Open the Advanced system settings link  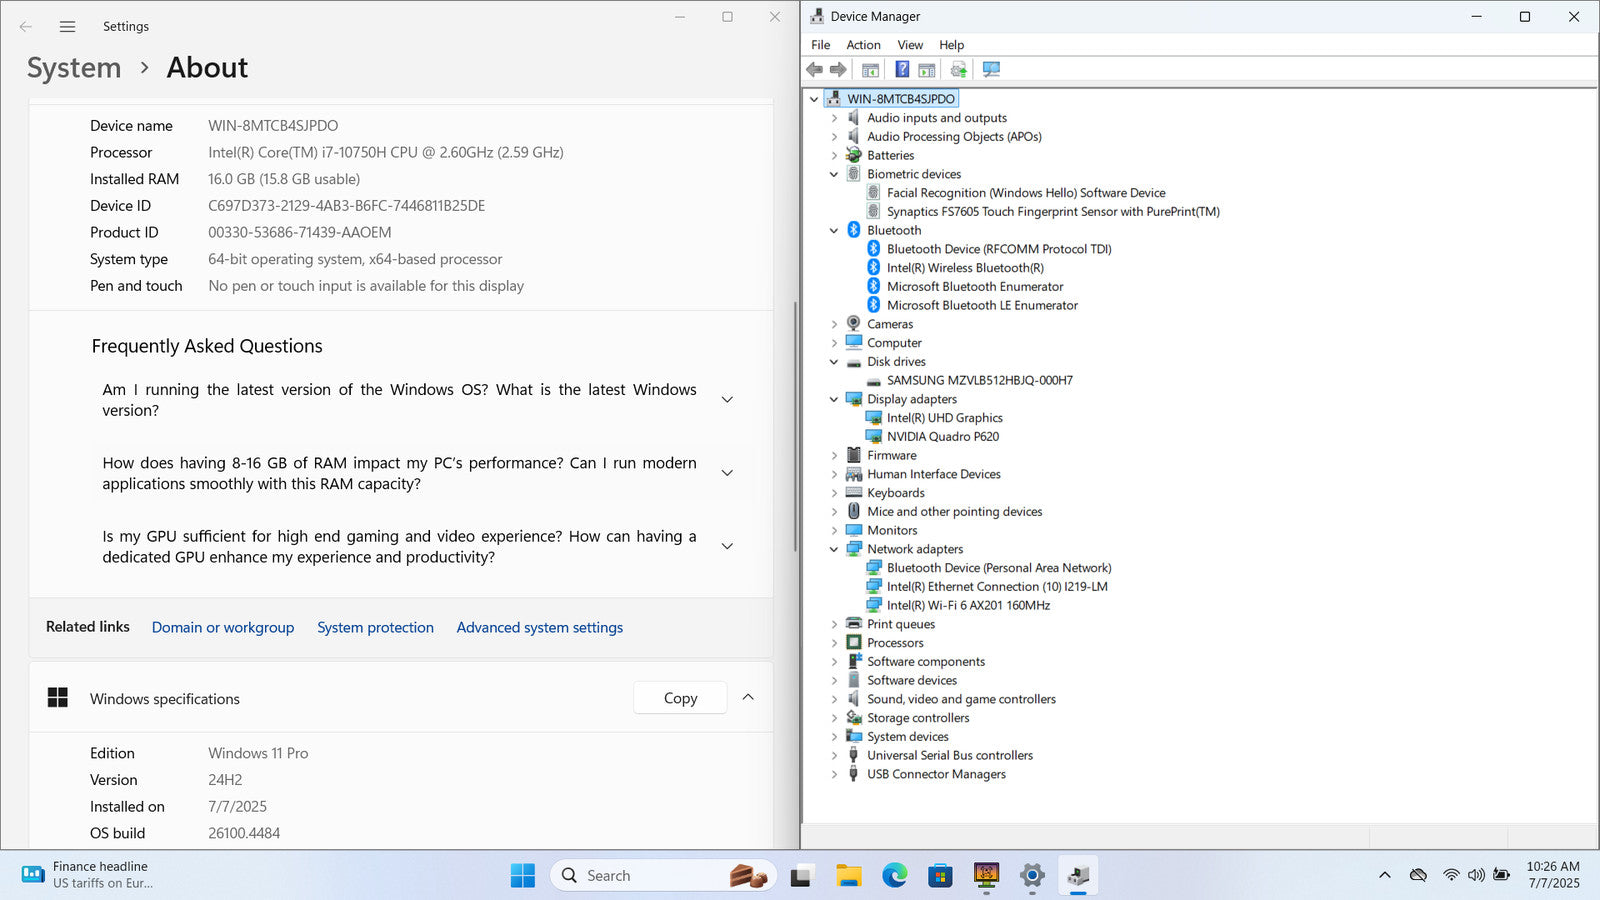coord(539,627)
